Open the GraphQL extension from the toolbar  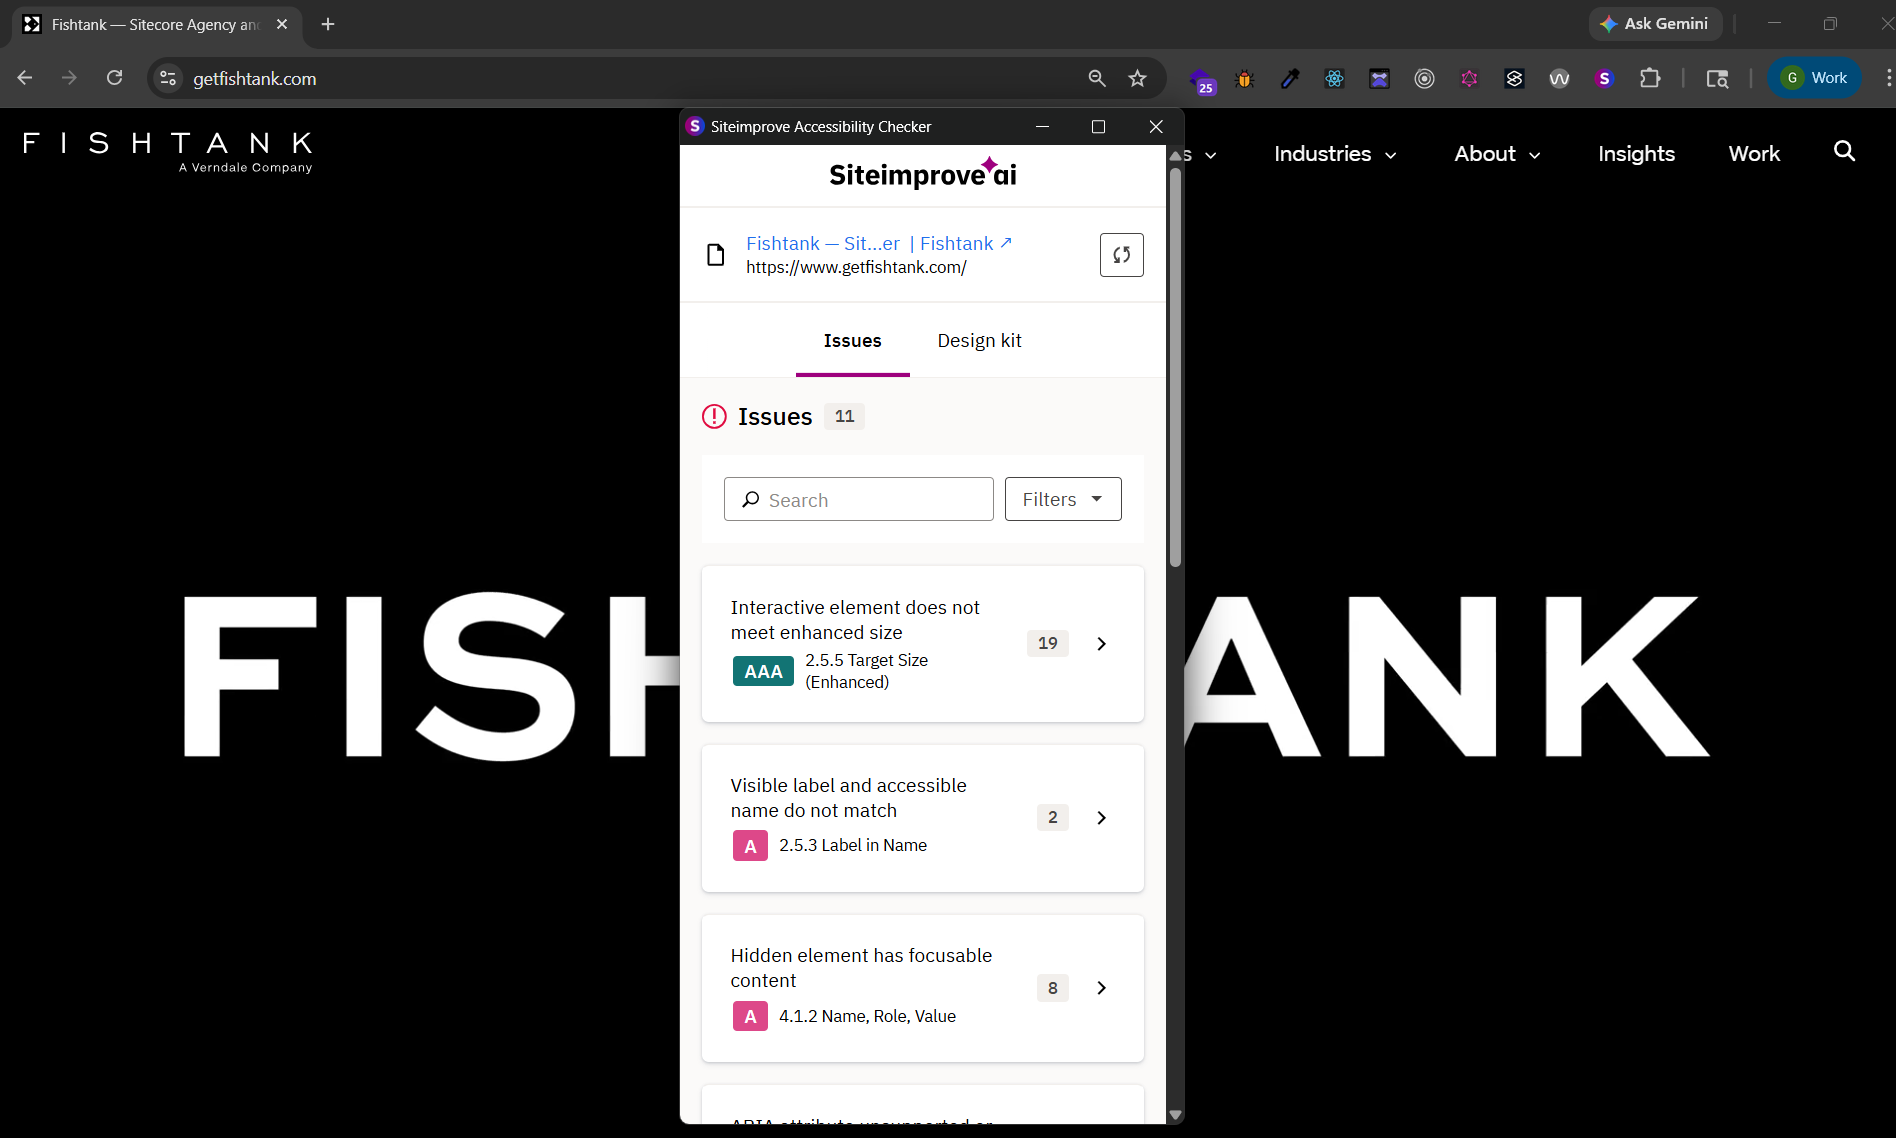tap(1469, 78)
